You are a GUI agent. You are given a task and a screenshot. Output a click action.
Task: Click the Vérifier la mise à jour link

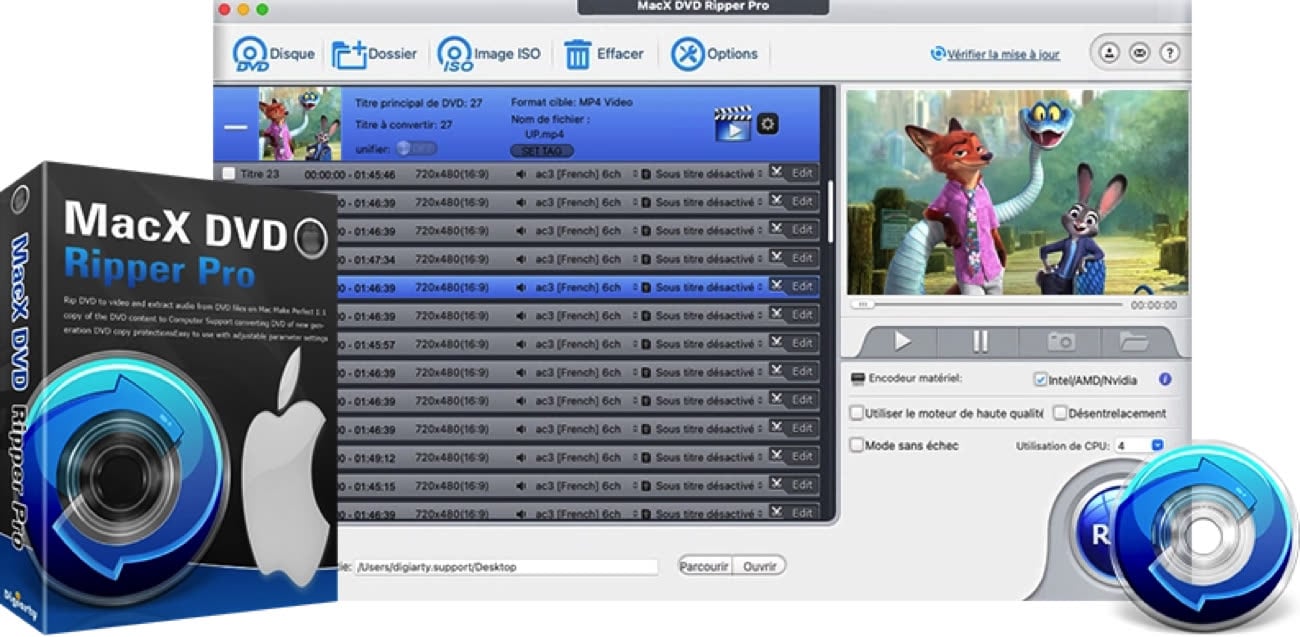(x=994, y=54)
